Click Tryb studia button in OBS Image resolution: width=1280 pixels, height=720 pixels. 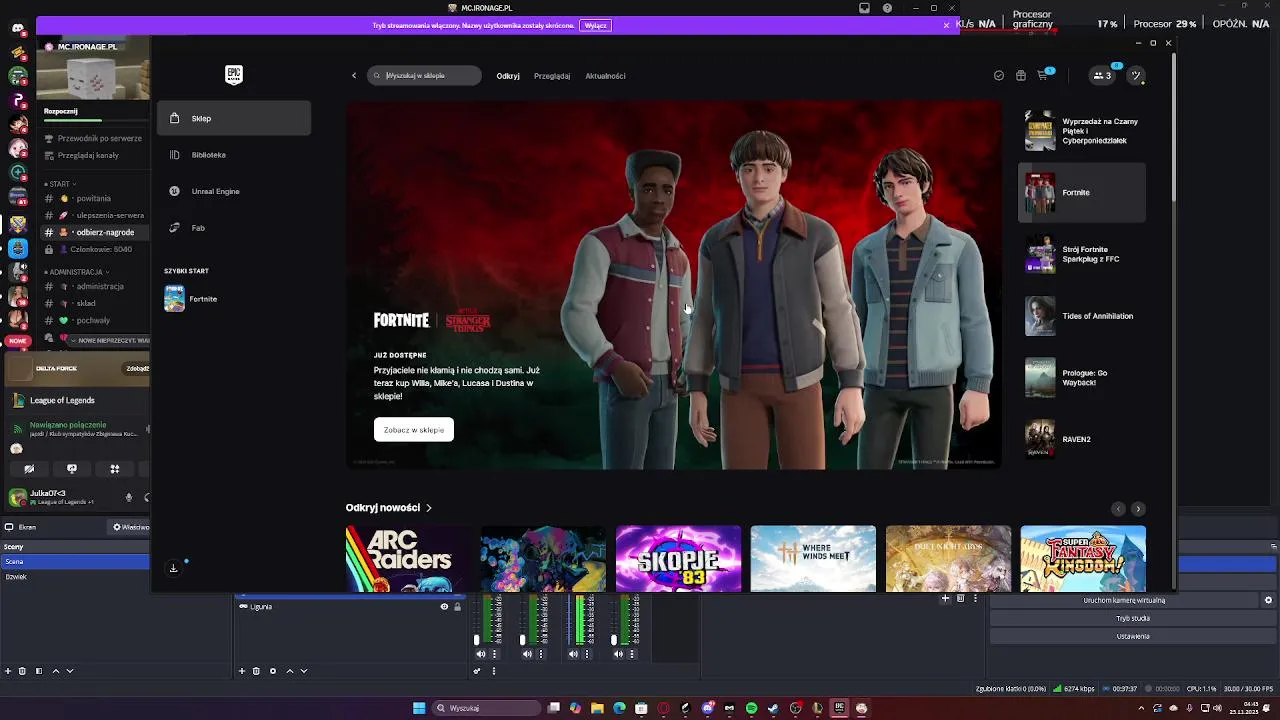click(1133, 619)
